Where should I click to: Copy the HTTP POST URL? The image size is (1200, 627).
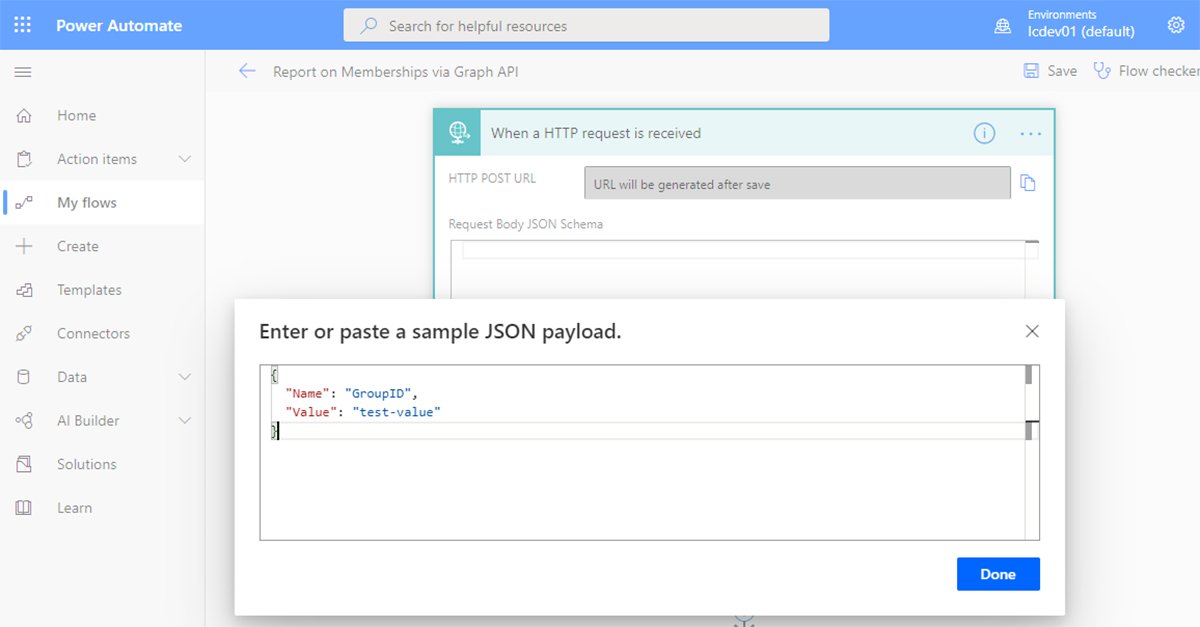coord(1027,183)
